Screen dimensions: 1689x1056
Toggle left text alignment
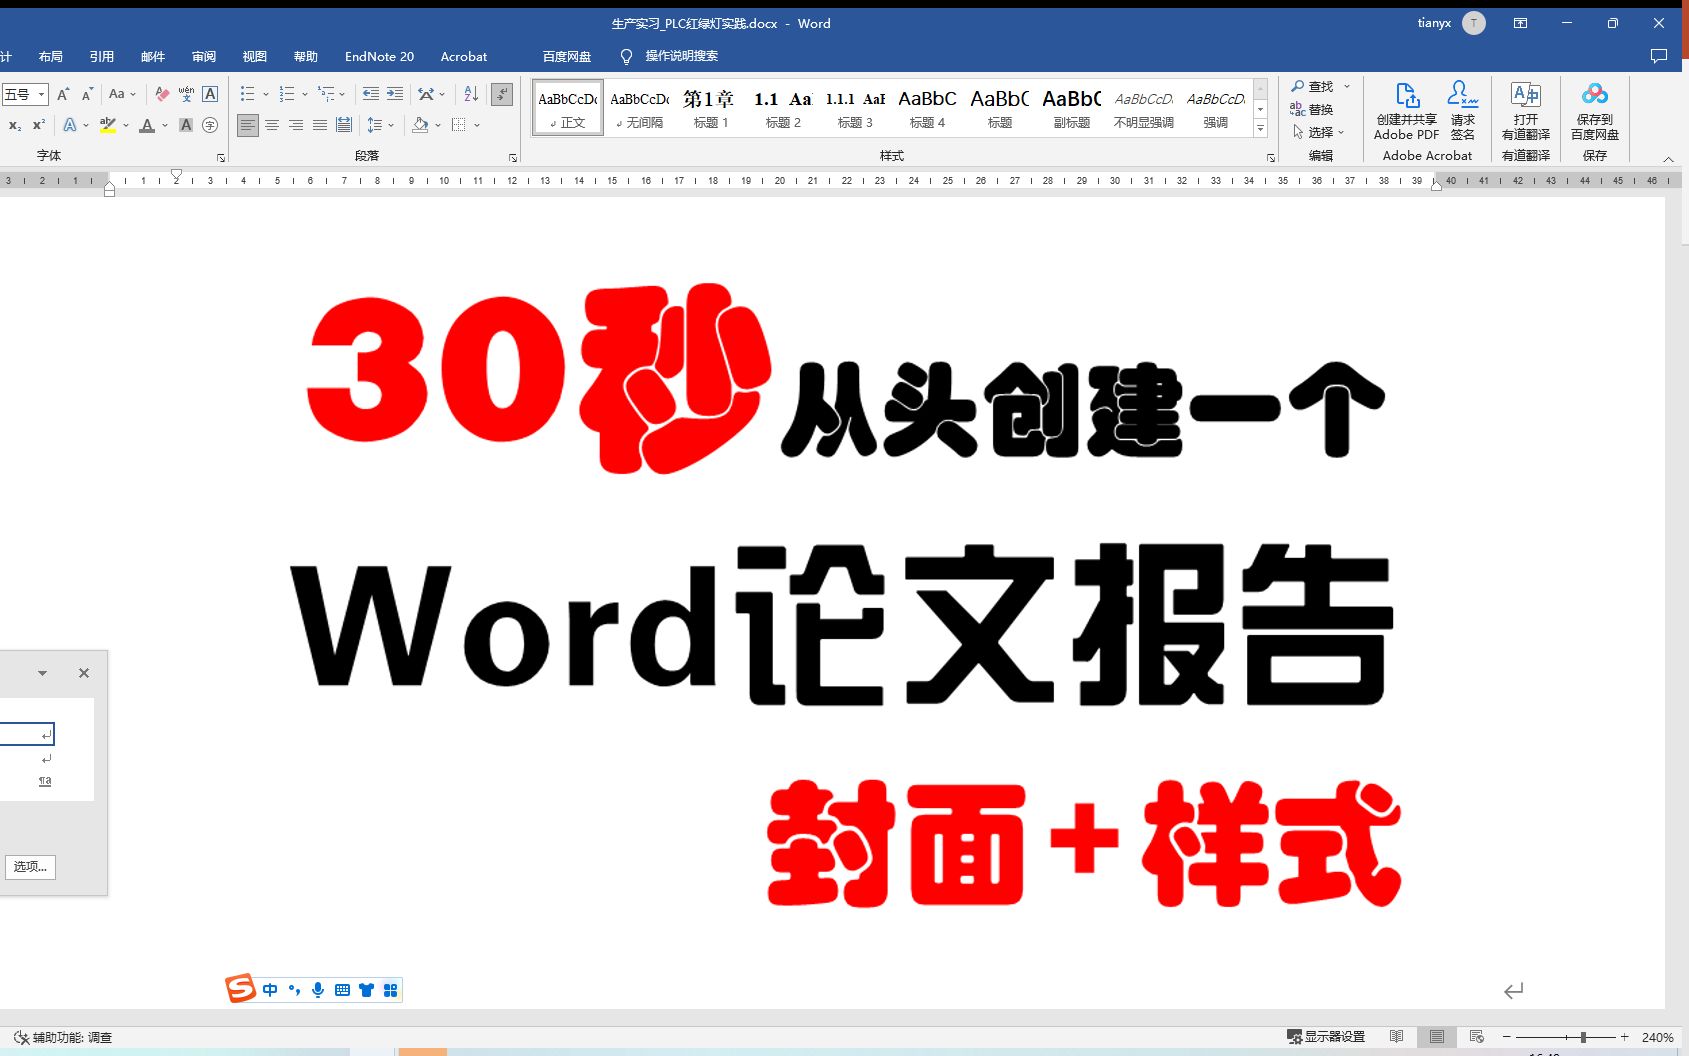pos(248,125)
